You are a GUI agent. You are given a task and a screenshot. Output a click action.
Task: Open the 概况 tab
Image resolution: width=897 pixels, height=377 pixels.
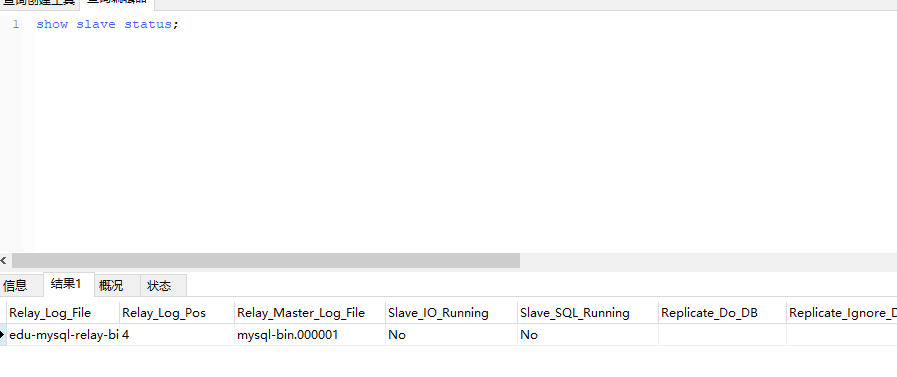pyautogui.click(x=111, y=285)
